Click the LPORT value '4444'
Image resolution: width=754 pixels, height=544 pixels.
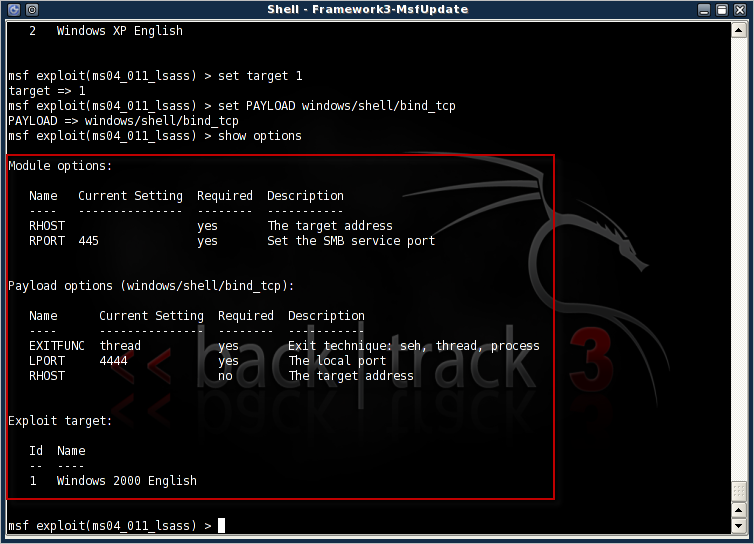pos(113,361)
